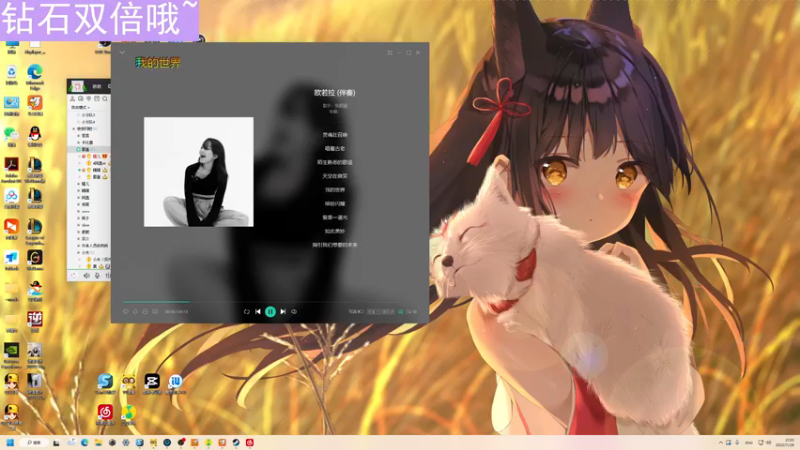Download the current song

[x=135, y=311]
